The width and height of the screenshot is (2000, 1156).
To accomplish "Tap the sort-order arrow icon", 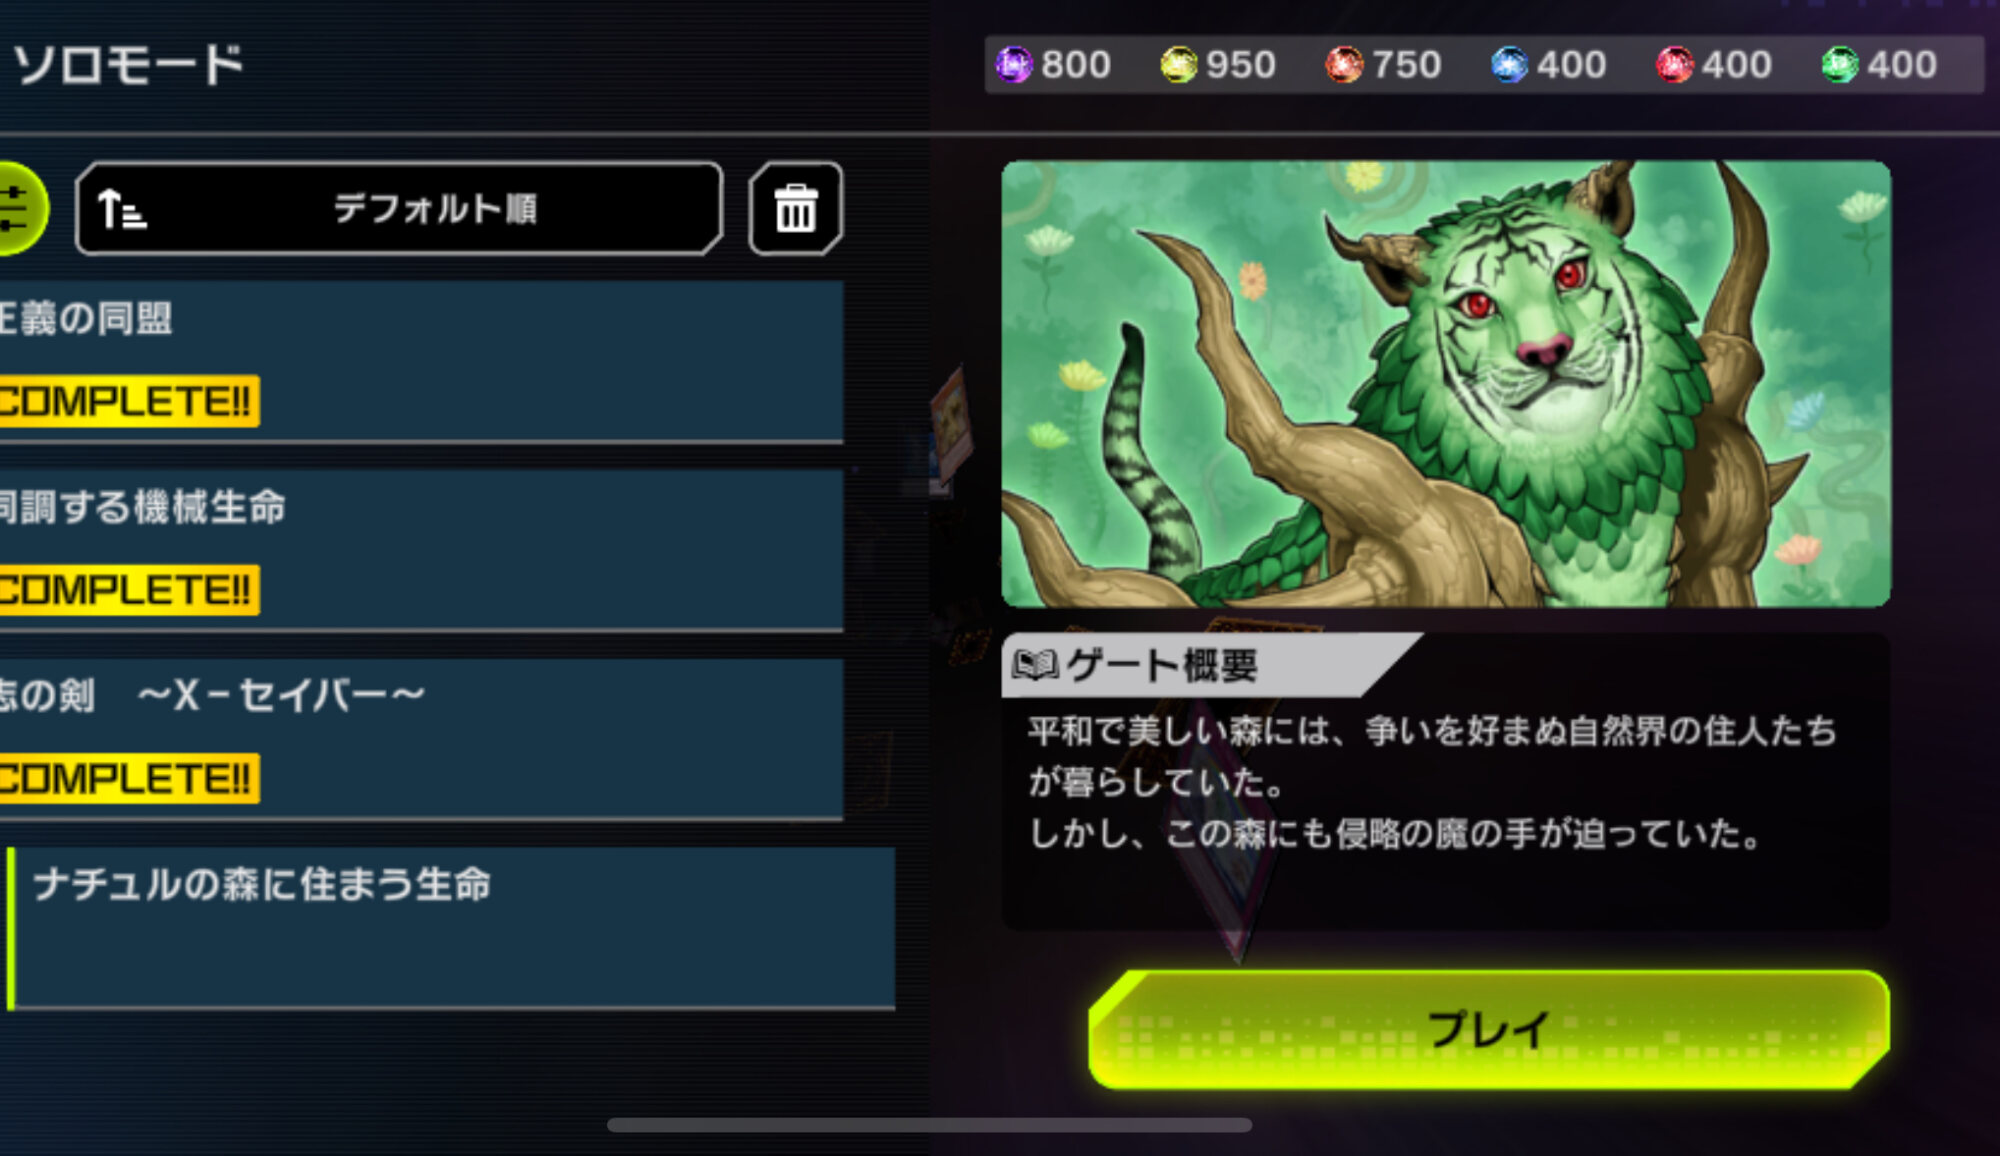I will point(122,209).
